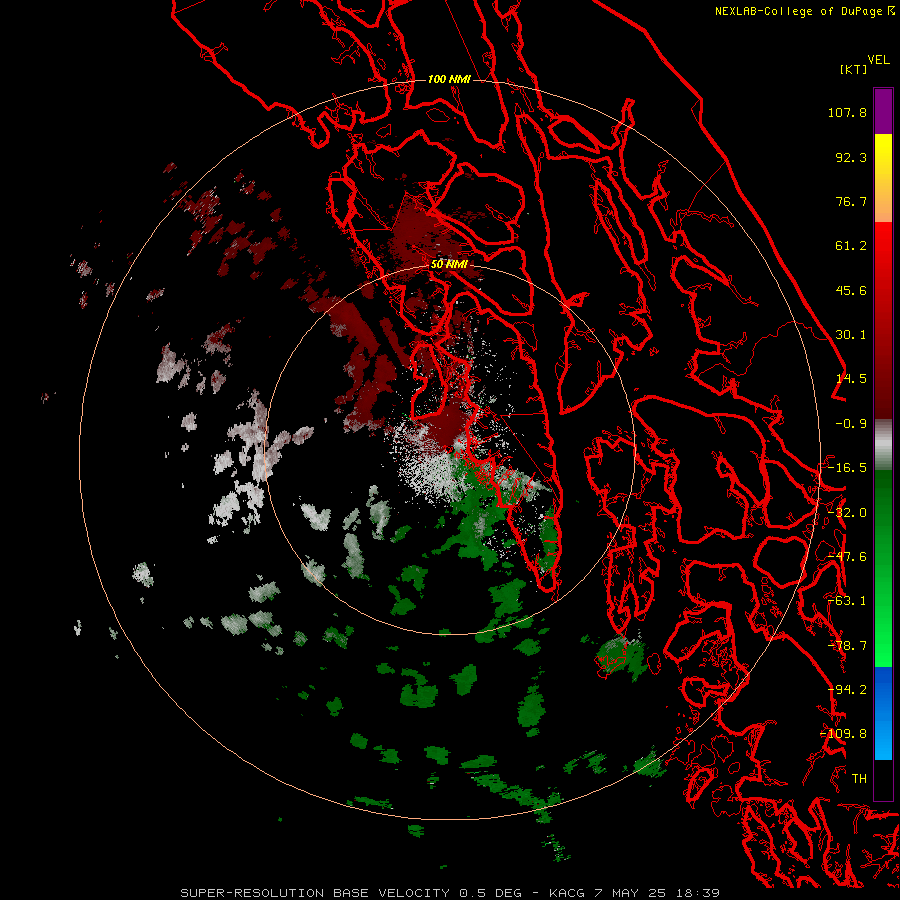Pick the blue segment of velocity color bar
The image size is (900, 900).
(883, 713)
